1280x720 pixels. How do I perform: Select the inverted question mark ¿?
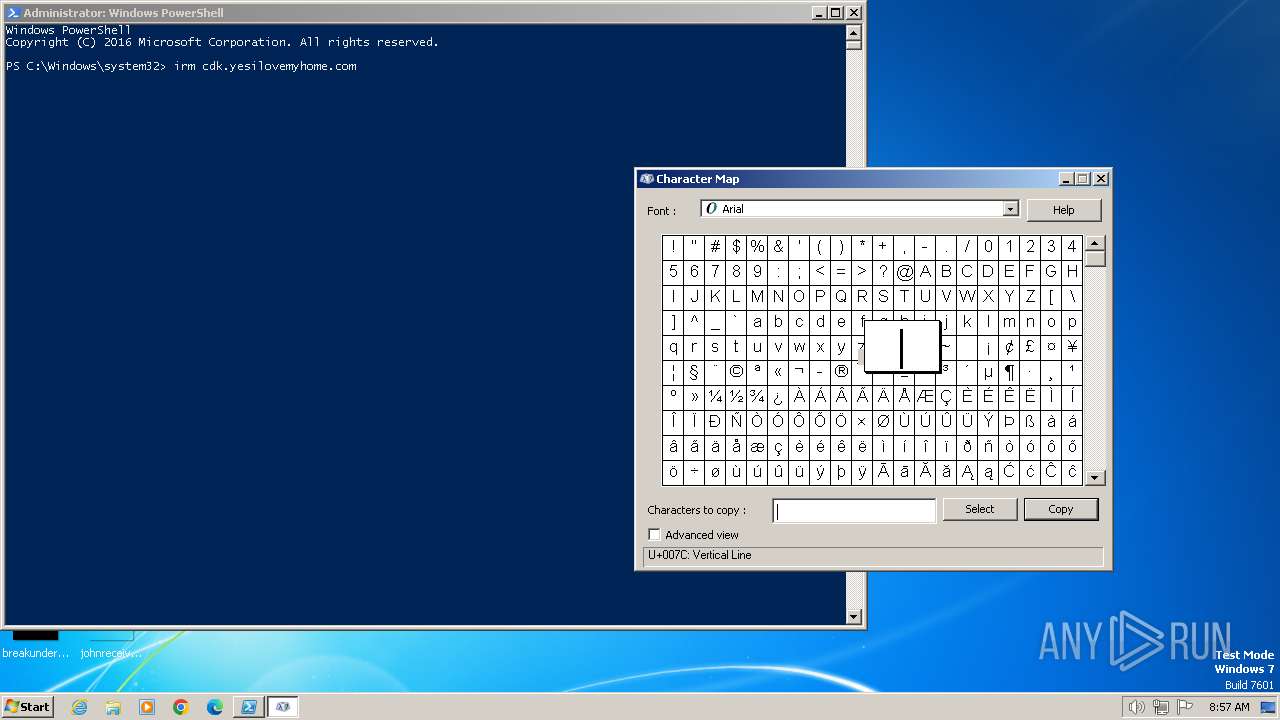pos(778,397)
